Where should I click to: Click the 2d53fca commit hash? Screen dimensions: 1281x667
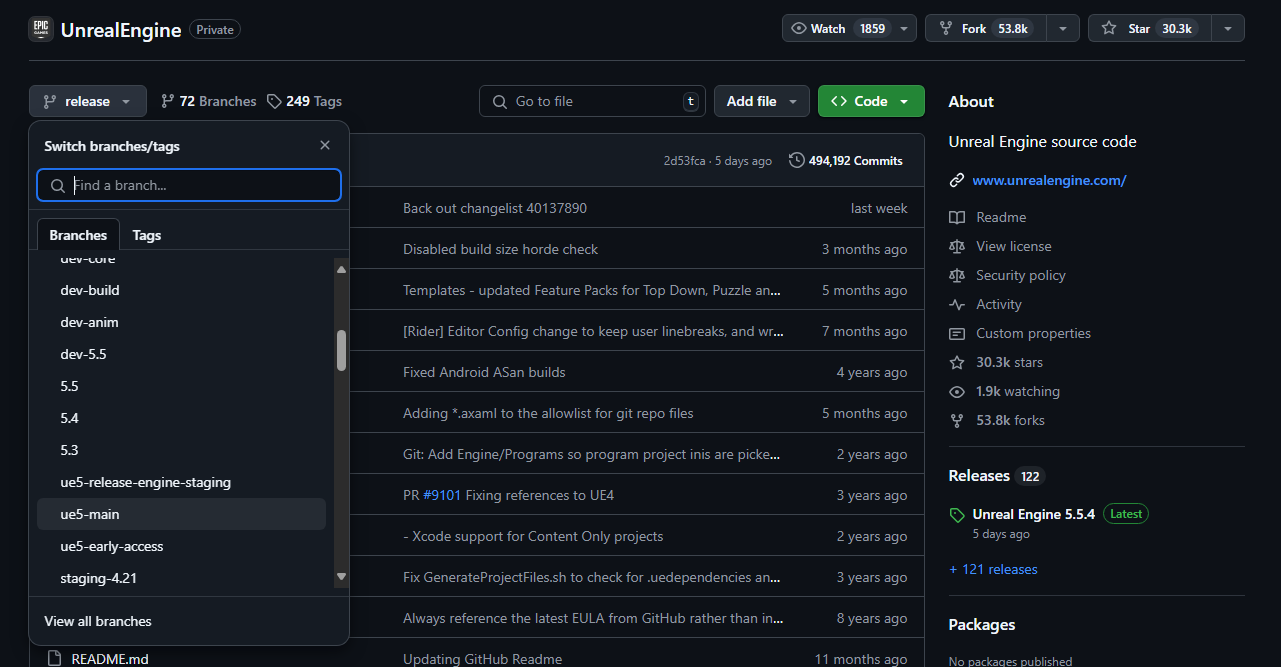(x=685, y=161)
